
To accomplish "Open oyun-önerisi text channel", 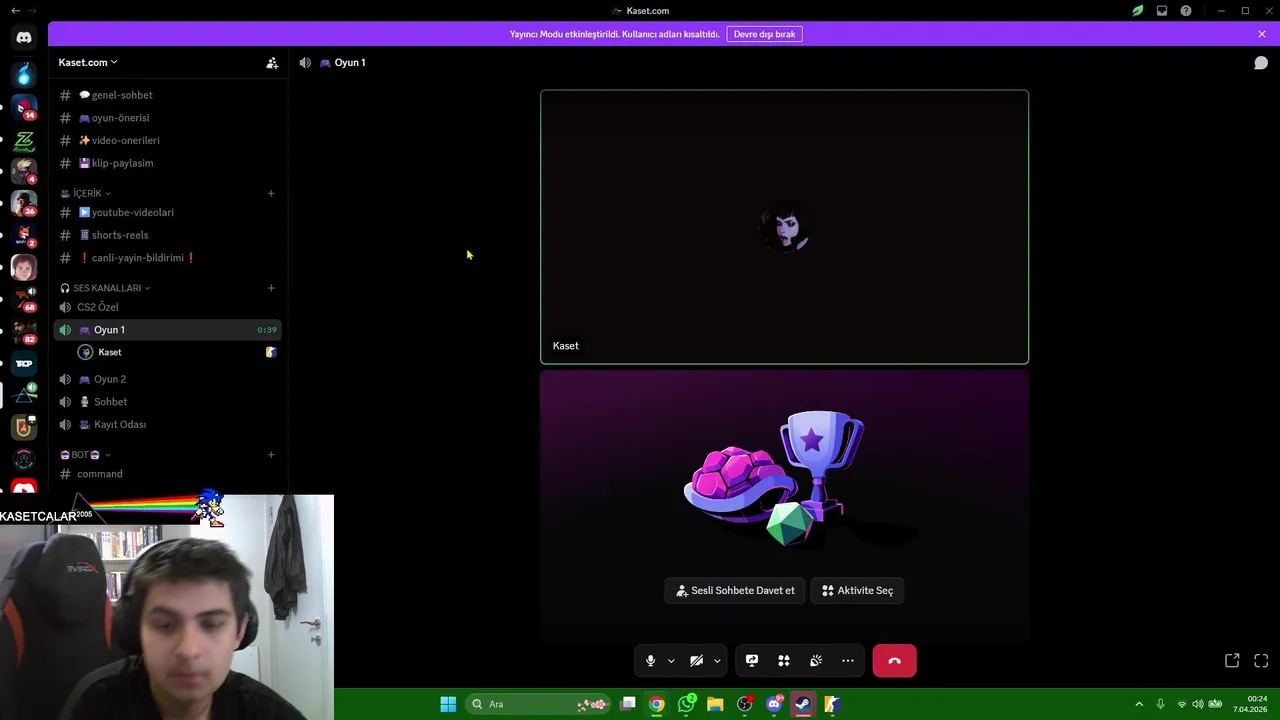I will (167, 118).
